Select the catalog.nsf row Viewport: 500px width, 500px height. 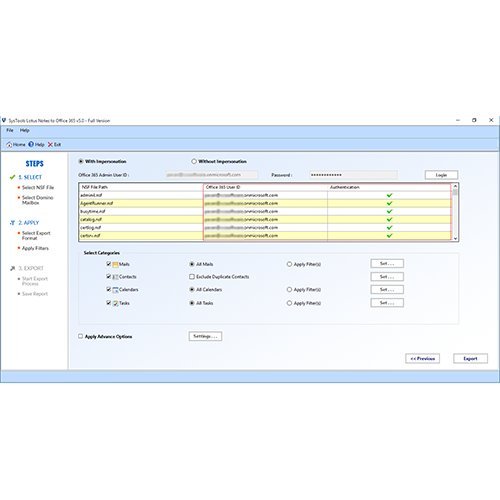[265, 219]
